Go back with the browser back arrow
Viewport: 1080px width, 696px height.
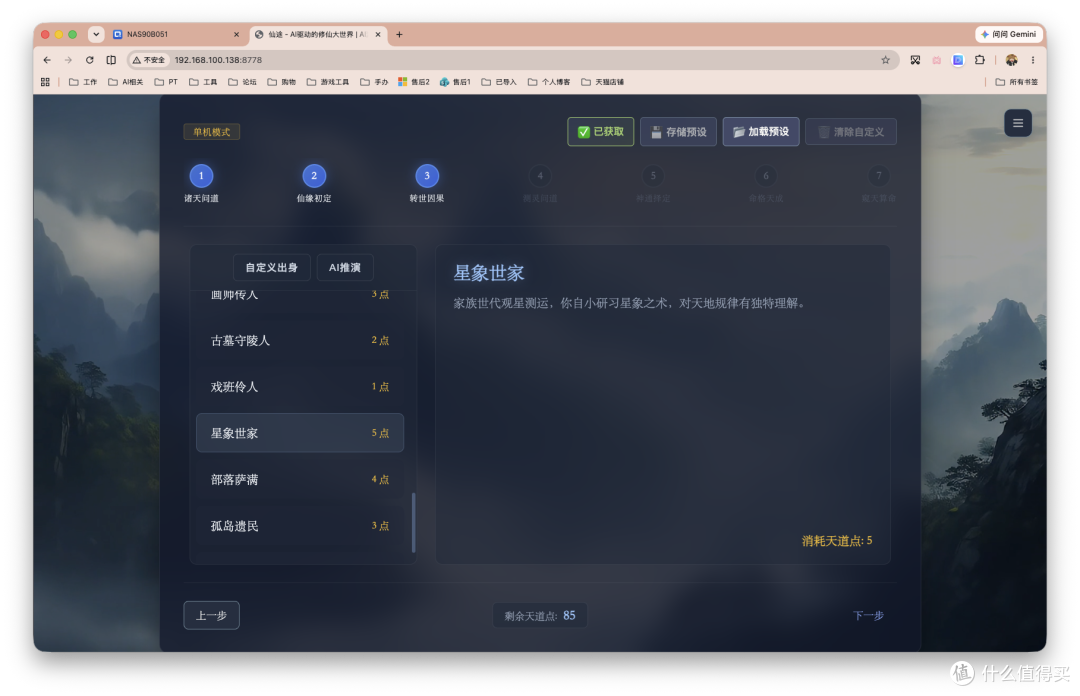47,60
